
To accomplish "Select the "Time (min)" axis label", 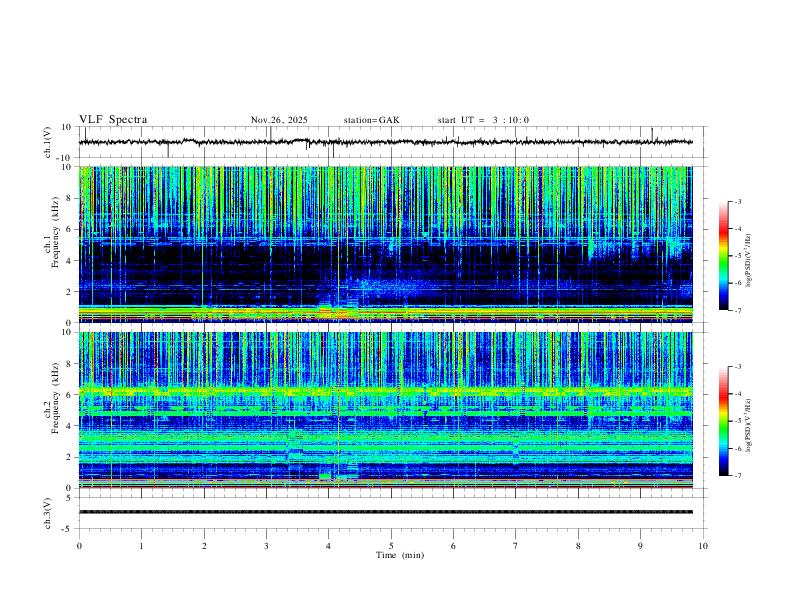I will [x=400, y=555].
